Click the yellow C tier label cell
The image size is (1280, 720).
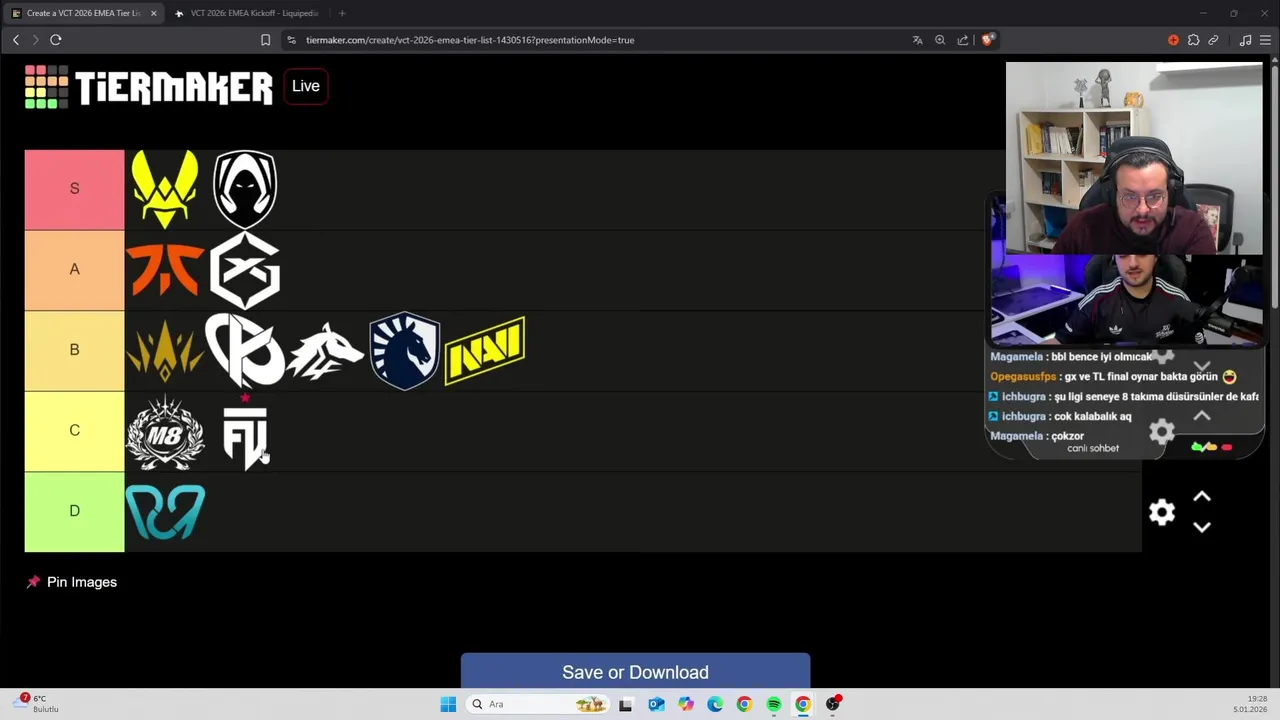(x=75, y=431)
